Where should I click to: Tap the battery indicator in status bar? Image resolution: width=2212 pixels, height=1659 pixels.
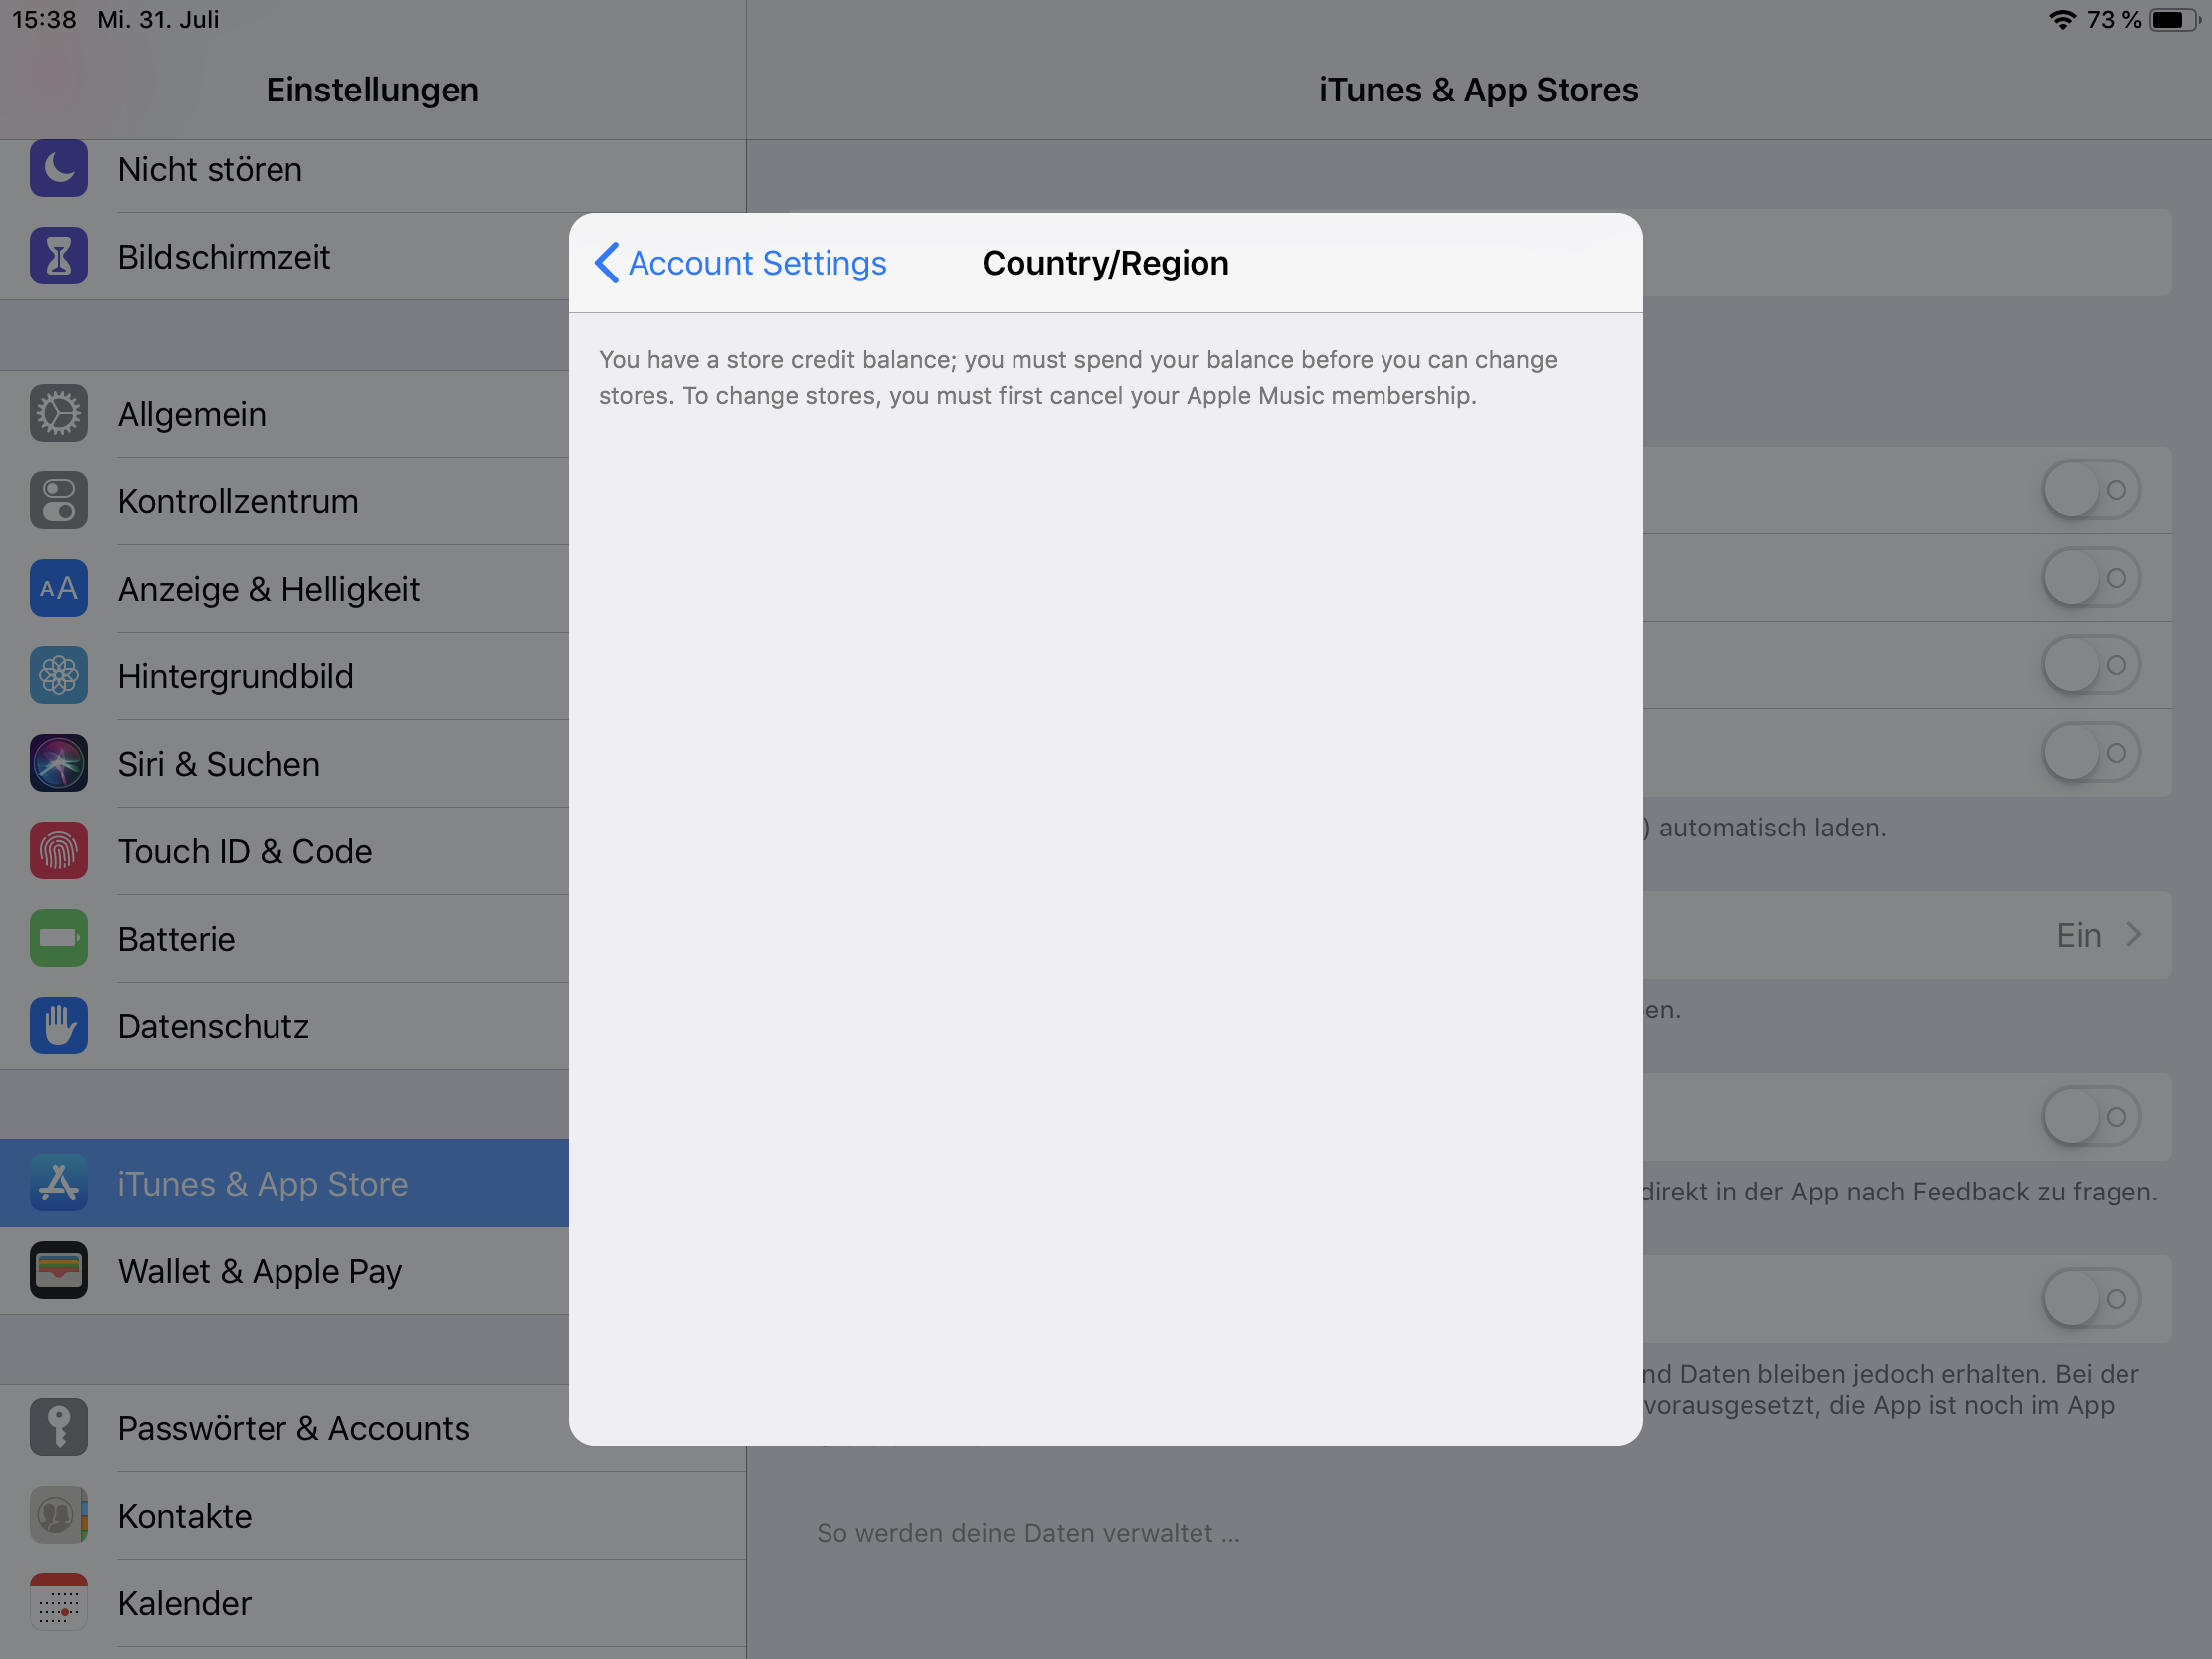(2173, 20)
